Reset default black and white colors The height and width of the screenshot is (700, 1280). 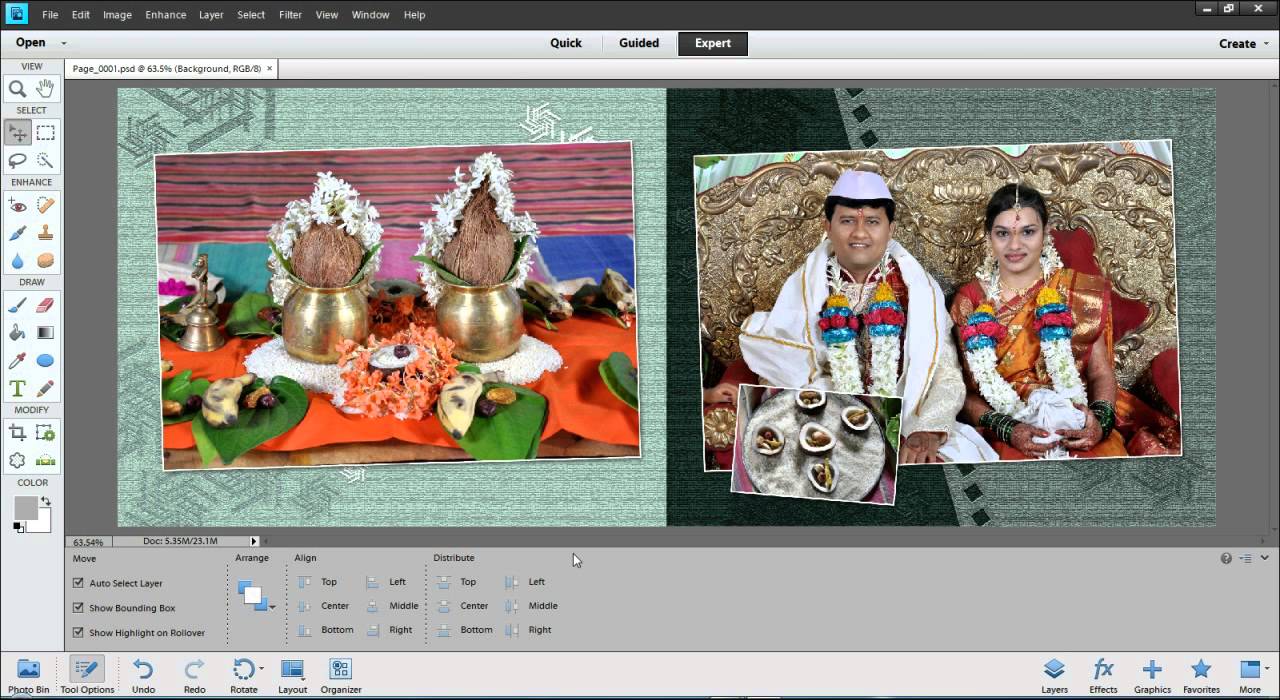[17, 528]
